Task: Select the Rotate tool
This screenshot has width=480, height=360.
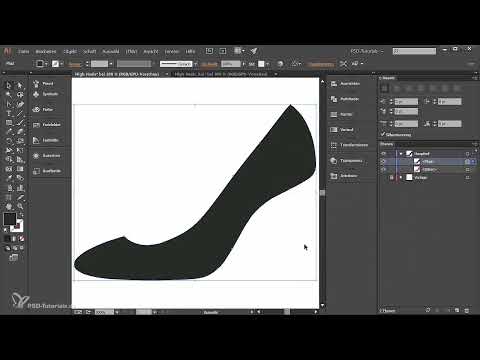Action: 9,141
